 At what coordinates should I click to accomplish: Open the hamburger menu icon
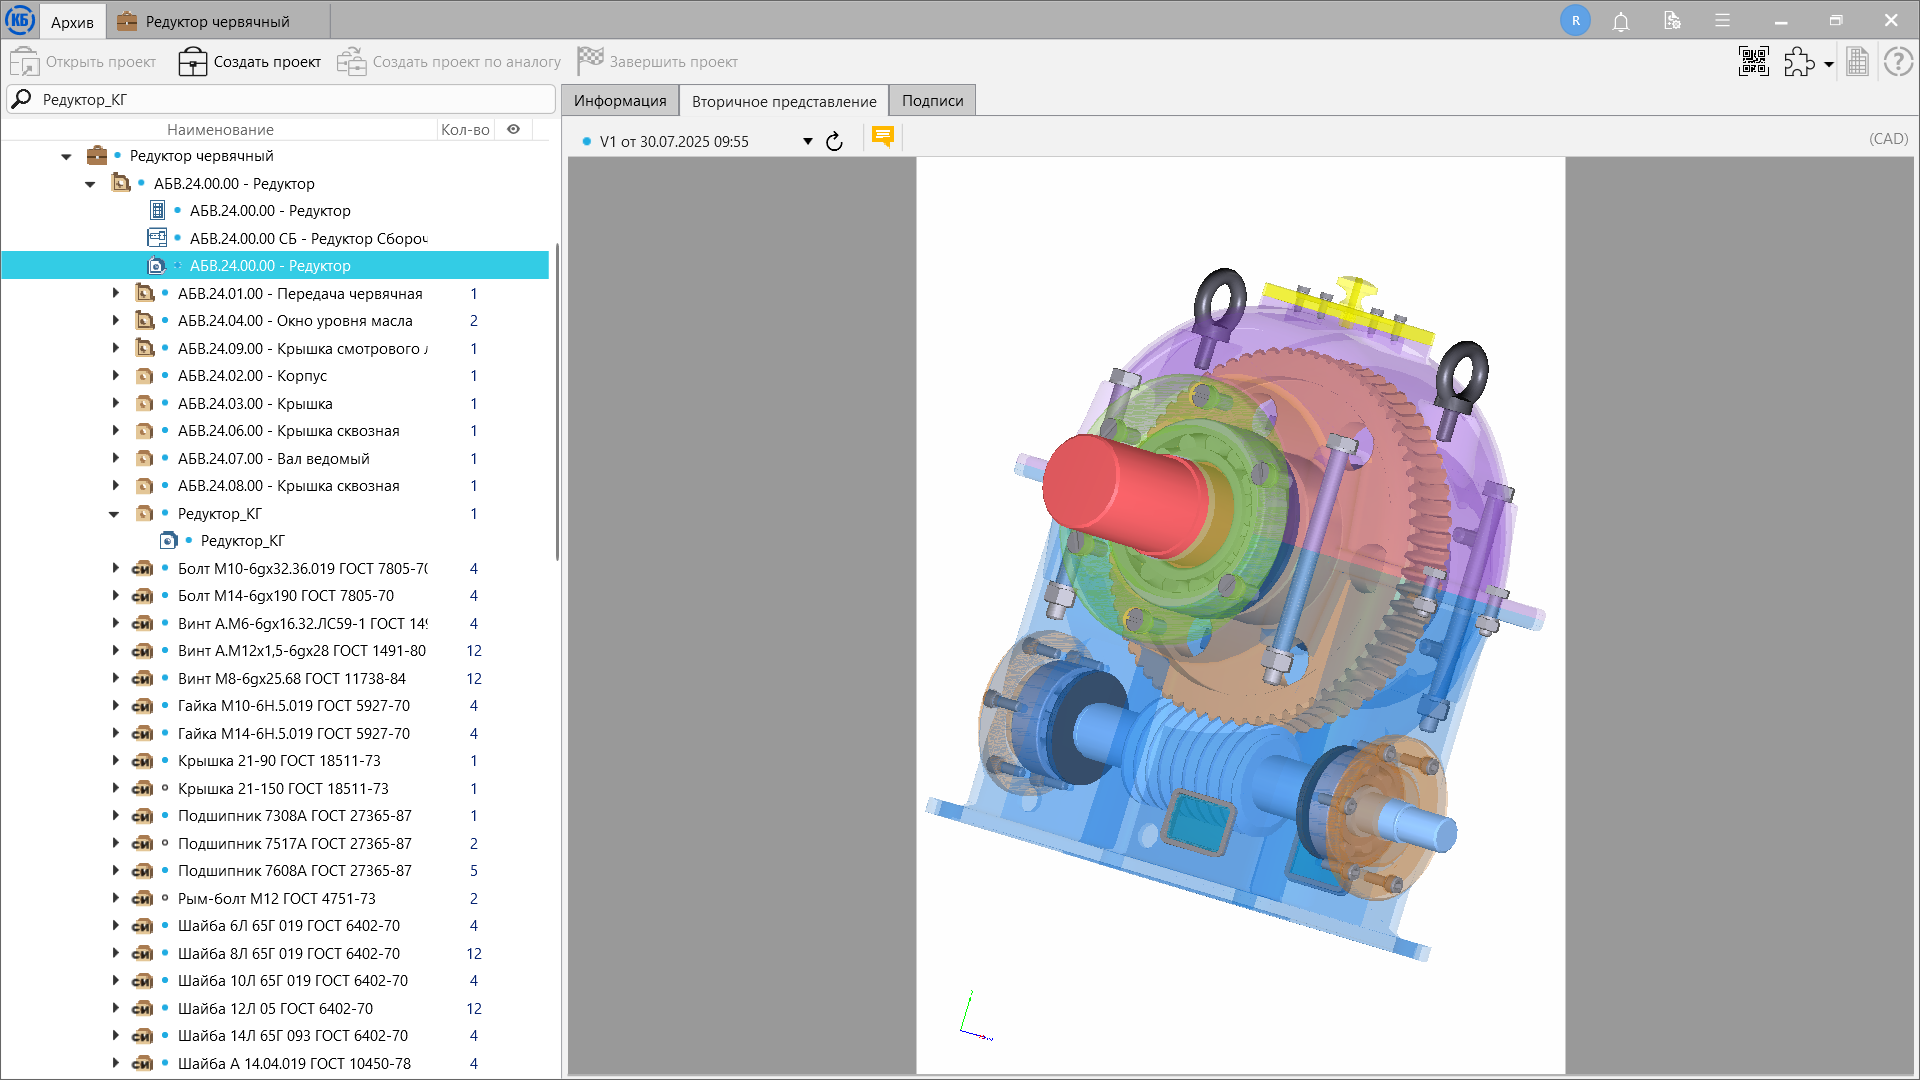1722,21
